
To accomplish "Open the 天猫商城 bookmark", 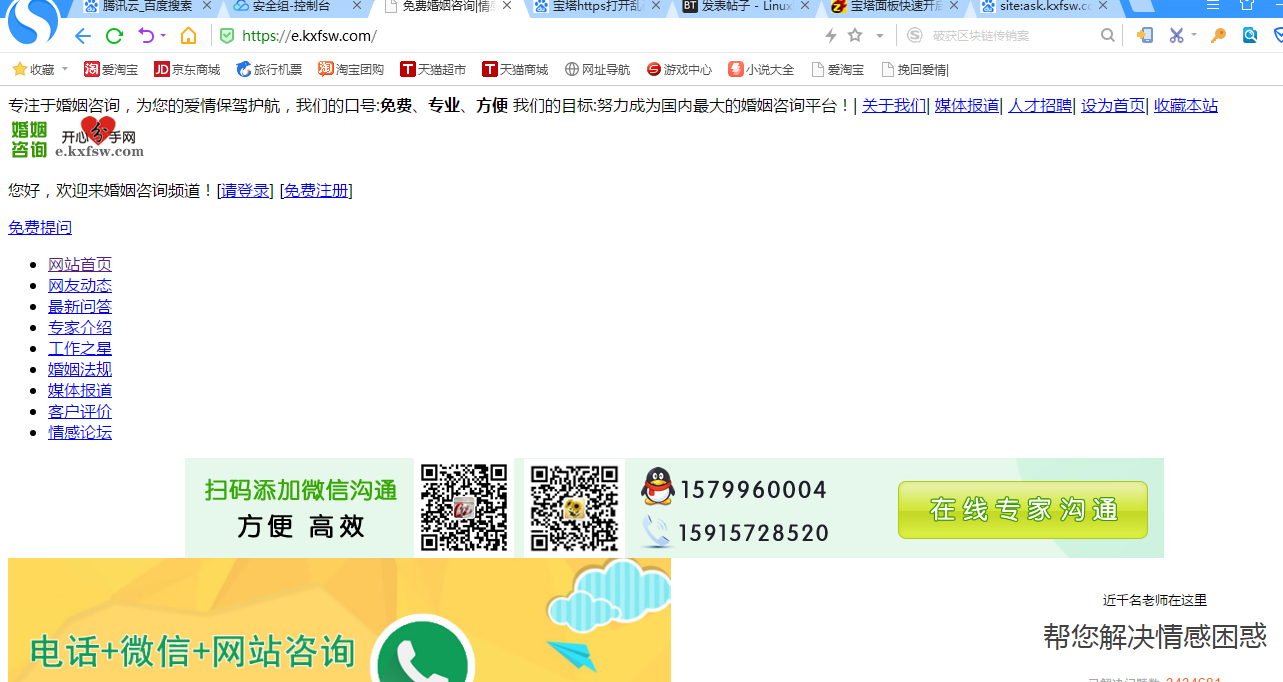I will click(x=515, y=69).
